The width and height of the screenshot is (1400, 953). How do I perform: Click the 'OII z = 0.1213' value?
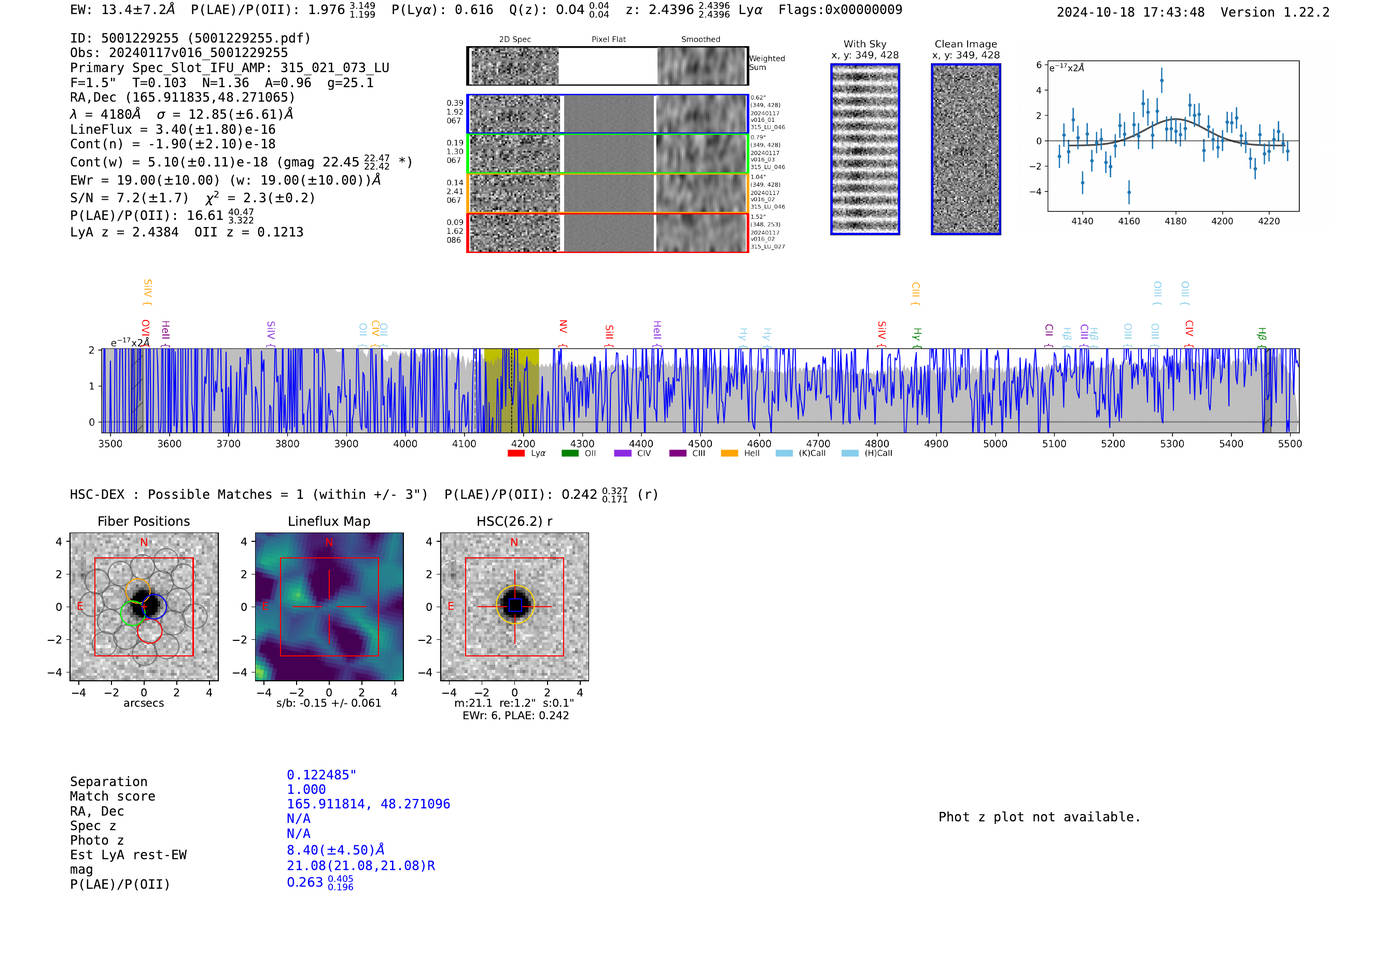[249, 232]
